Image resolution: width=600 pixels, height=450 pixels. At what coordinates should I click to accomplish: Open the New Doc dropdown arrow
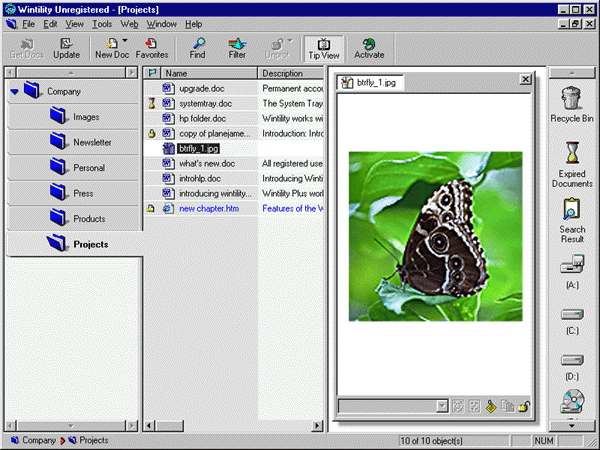click(x=125, y=43)
